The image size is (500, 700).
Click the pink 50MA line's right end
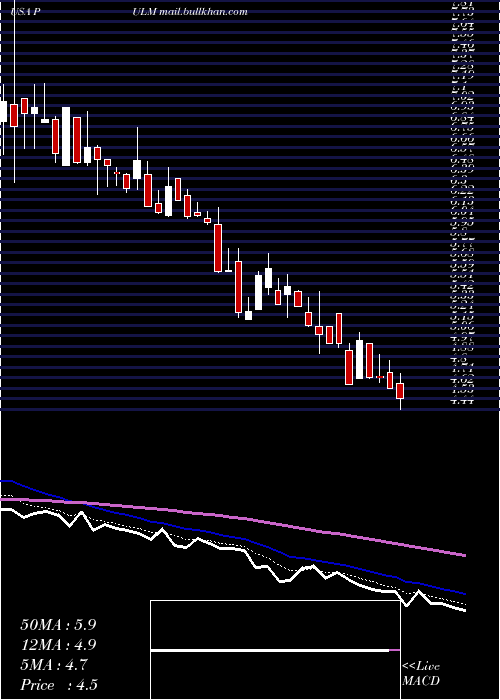(464, 555)
